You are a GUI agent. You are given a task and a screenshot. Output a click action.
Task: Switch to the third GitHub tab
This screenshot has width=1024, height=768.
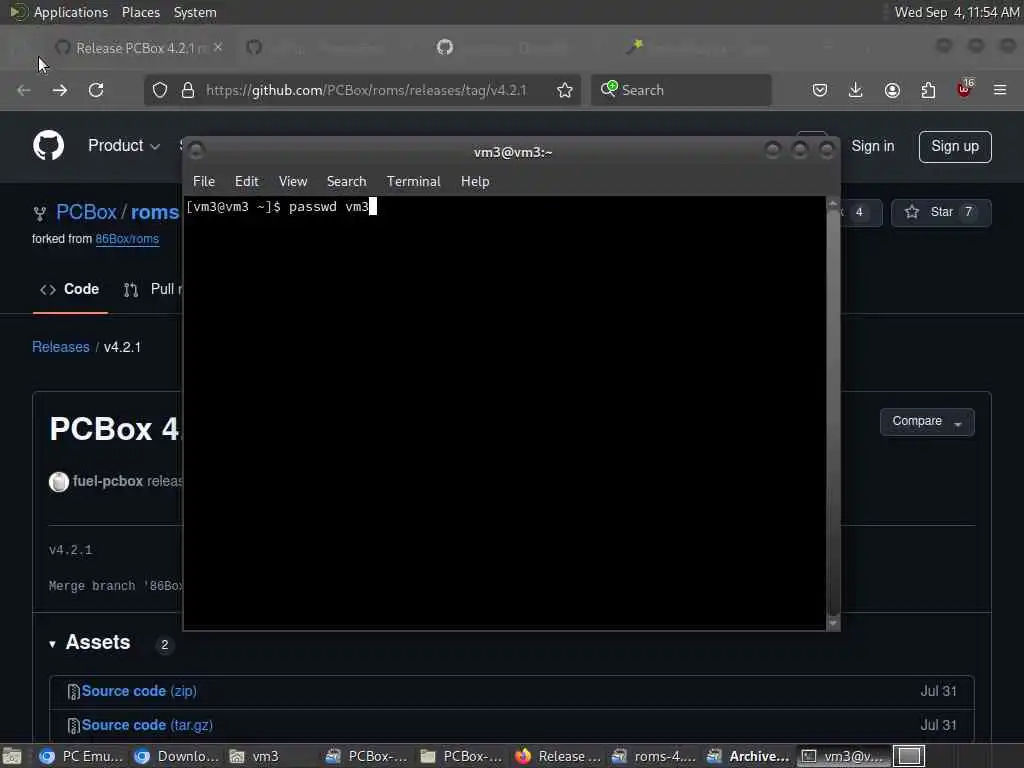516,48
